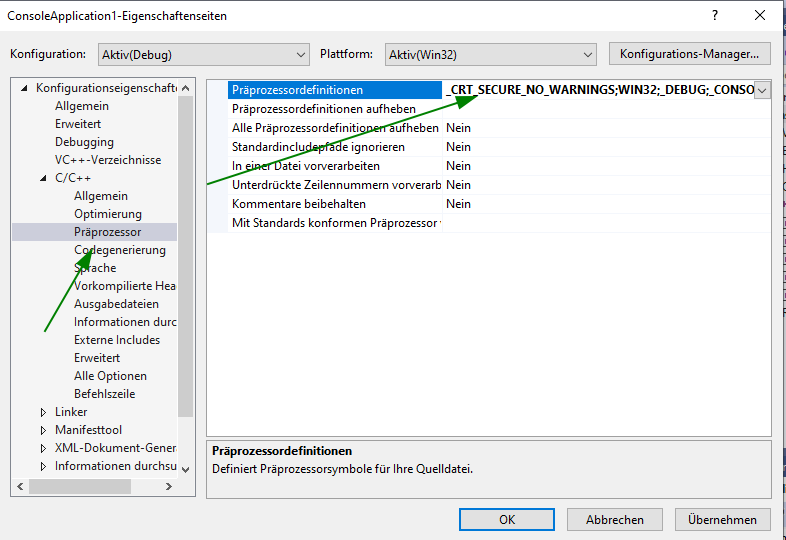Collapse the C/C++ tree node

click(x=43, y=178)
